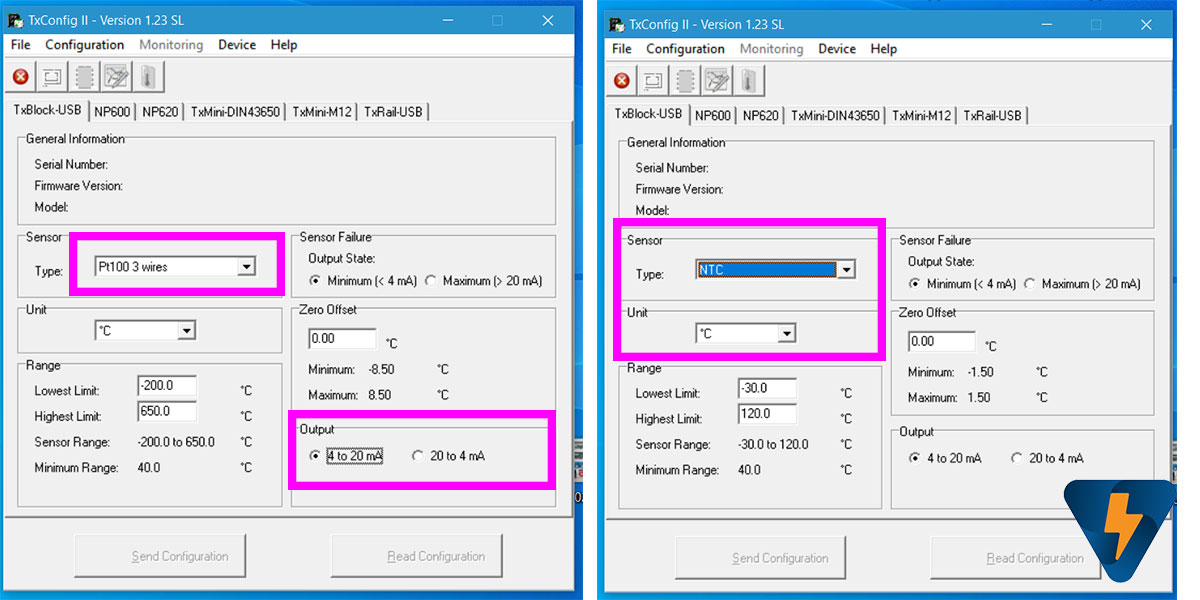Select the TxBlock-USB tab in left window
Viewport: 1200px width, 600px height.
pos(47,110)
